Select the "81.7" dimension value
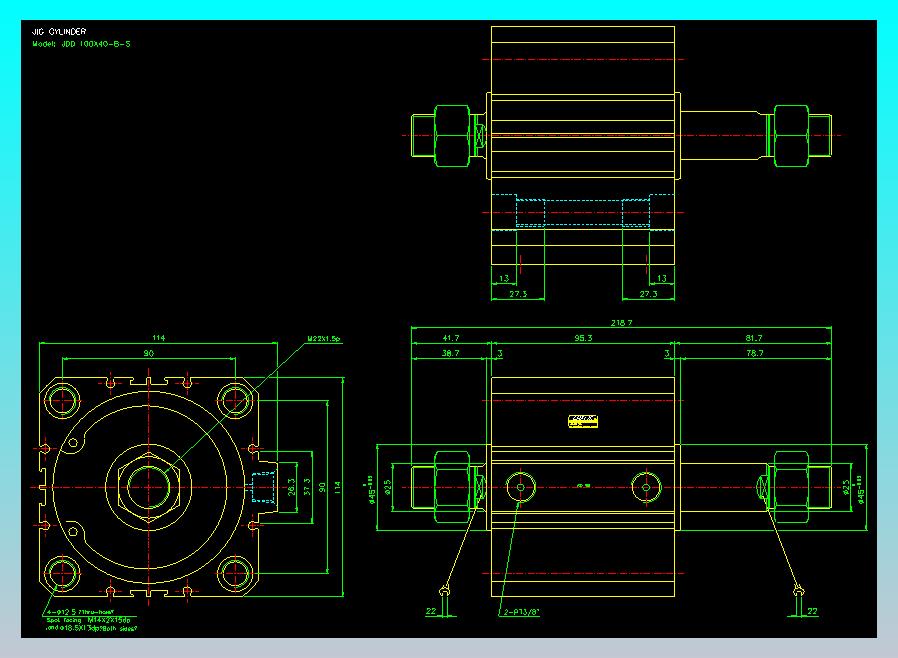This screenshot has width=898, height=658. pos(754,338)
